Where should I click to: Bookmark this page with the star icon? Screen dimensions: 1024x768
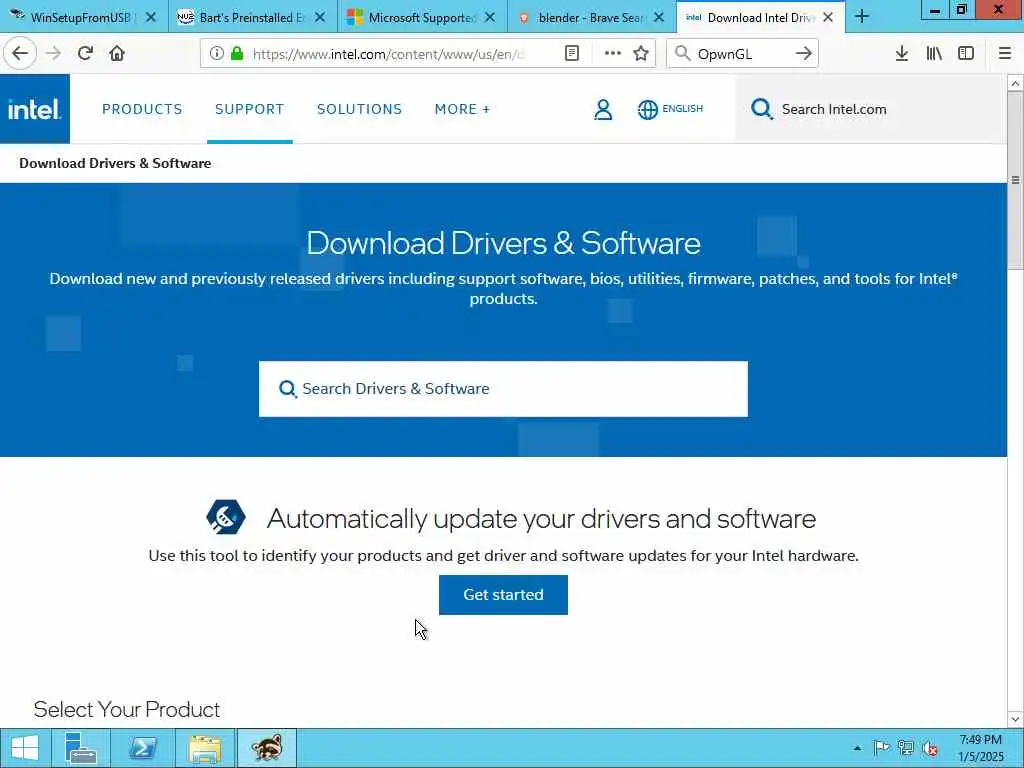(x=641, y=53)
